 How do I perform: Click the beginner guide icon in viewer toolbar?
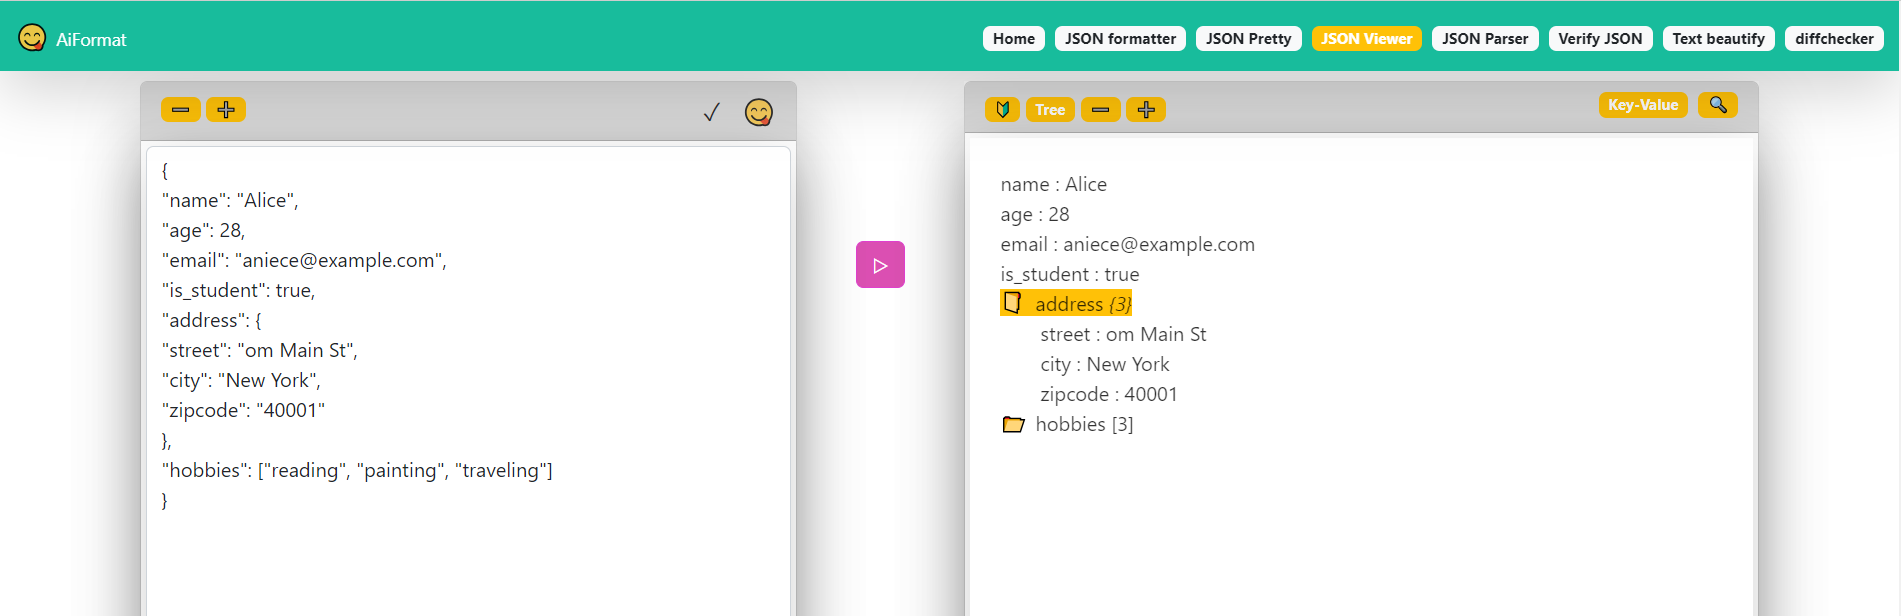click(x=1002, y=110)
